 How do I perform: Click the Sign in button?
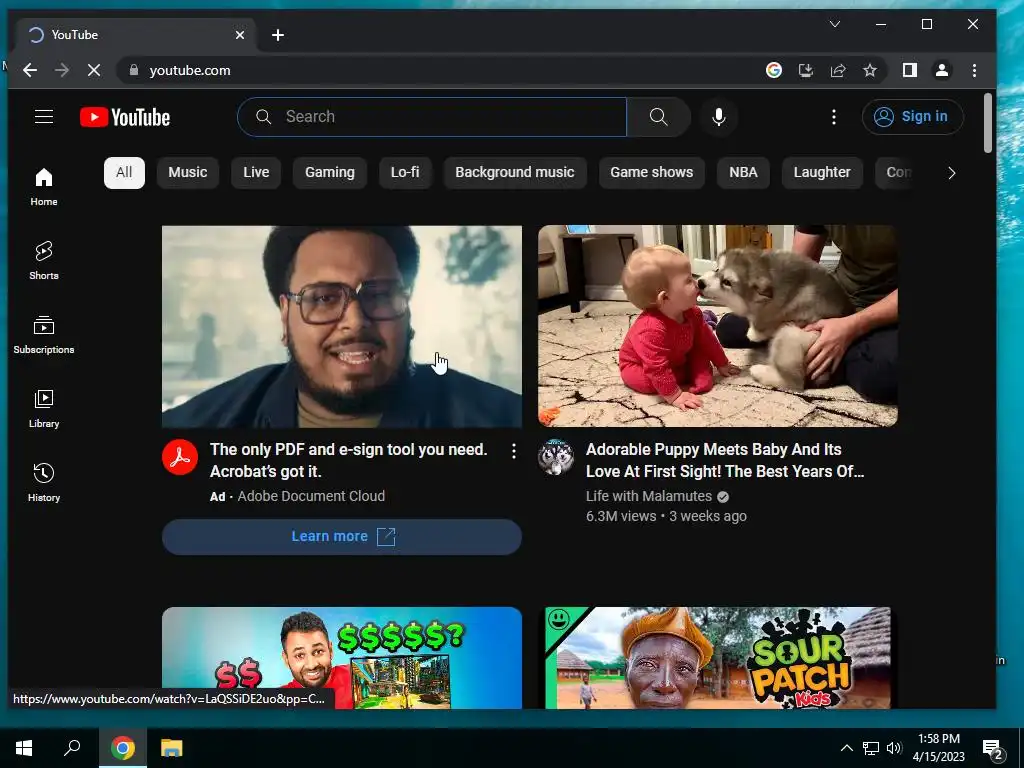913,117
